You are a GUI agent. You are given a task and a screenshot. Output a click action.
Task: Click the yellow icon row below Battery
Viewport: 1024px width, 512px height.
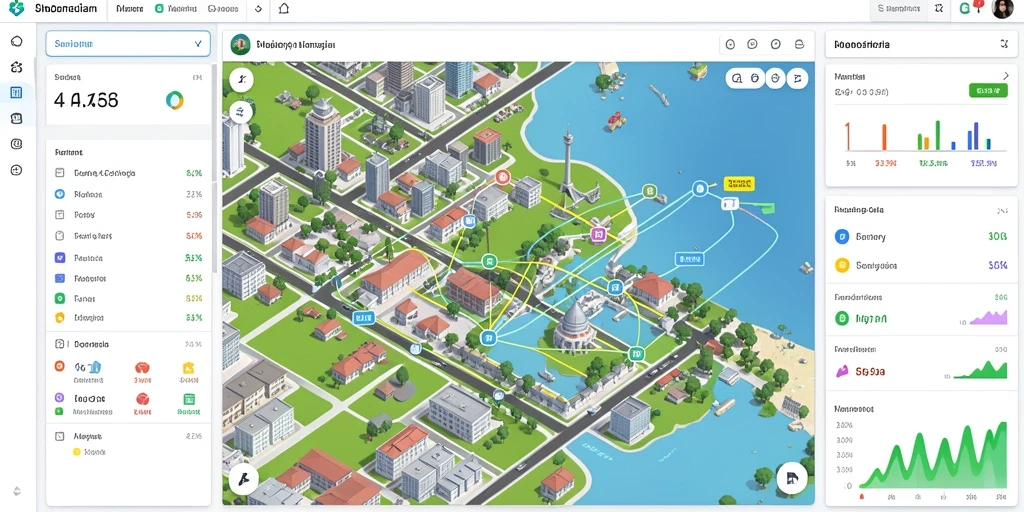921,265
